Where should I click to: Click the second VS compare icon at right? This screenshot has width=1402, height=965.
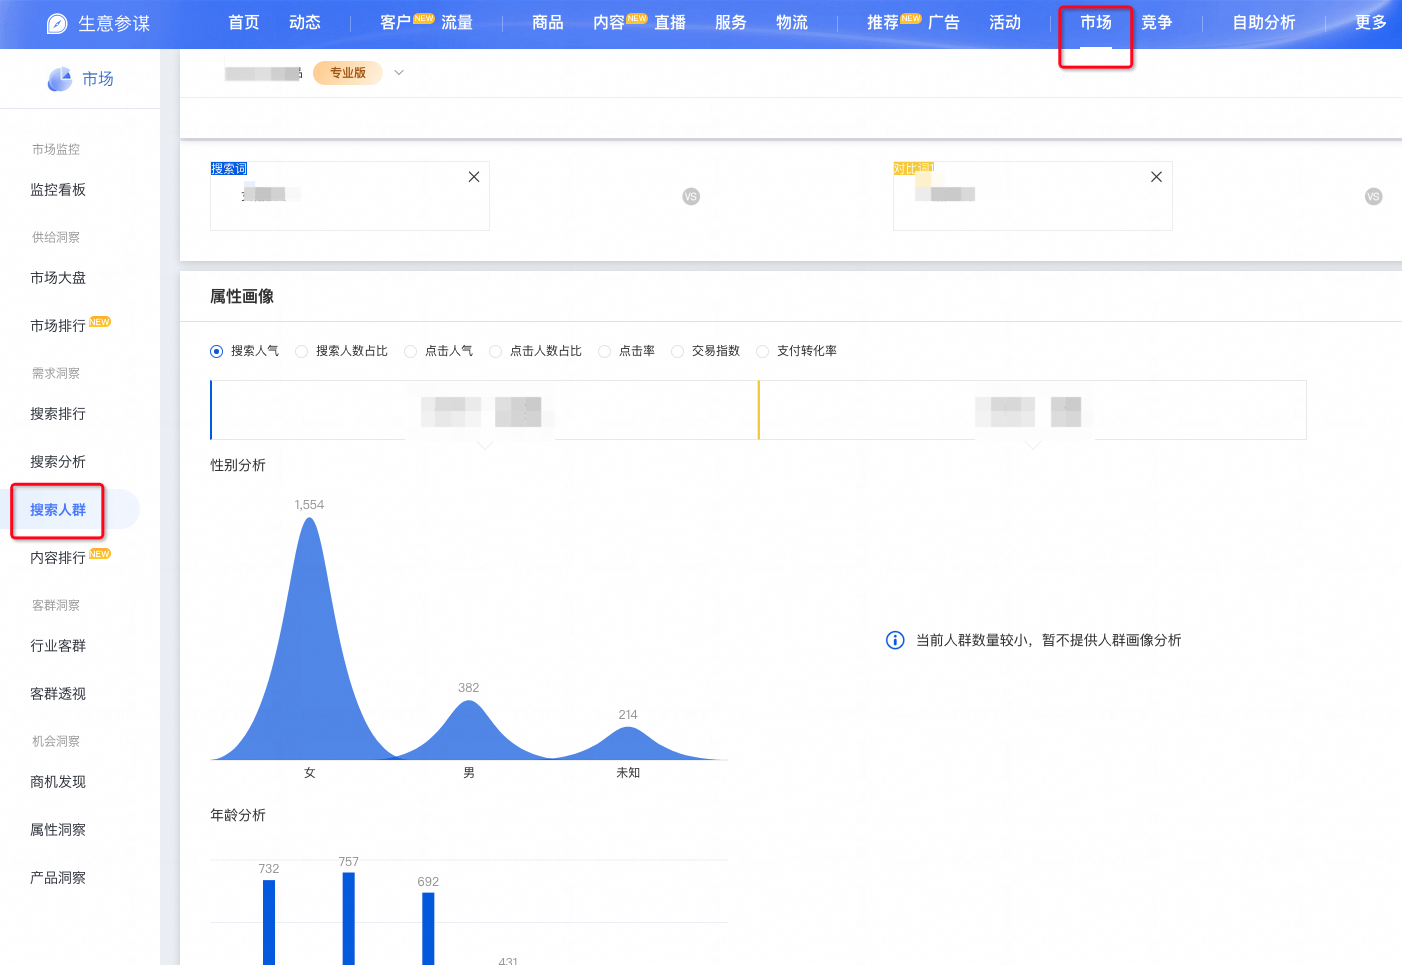(x=1373, y=197)
